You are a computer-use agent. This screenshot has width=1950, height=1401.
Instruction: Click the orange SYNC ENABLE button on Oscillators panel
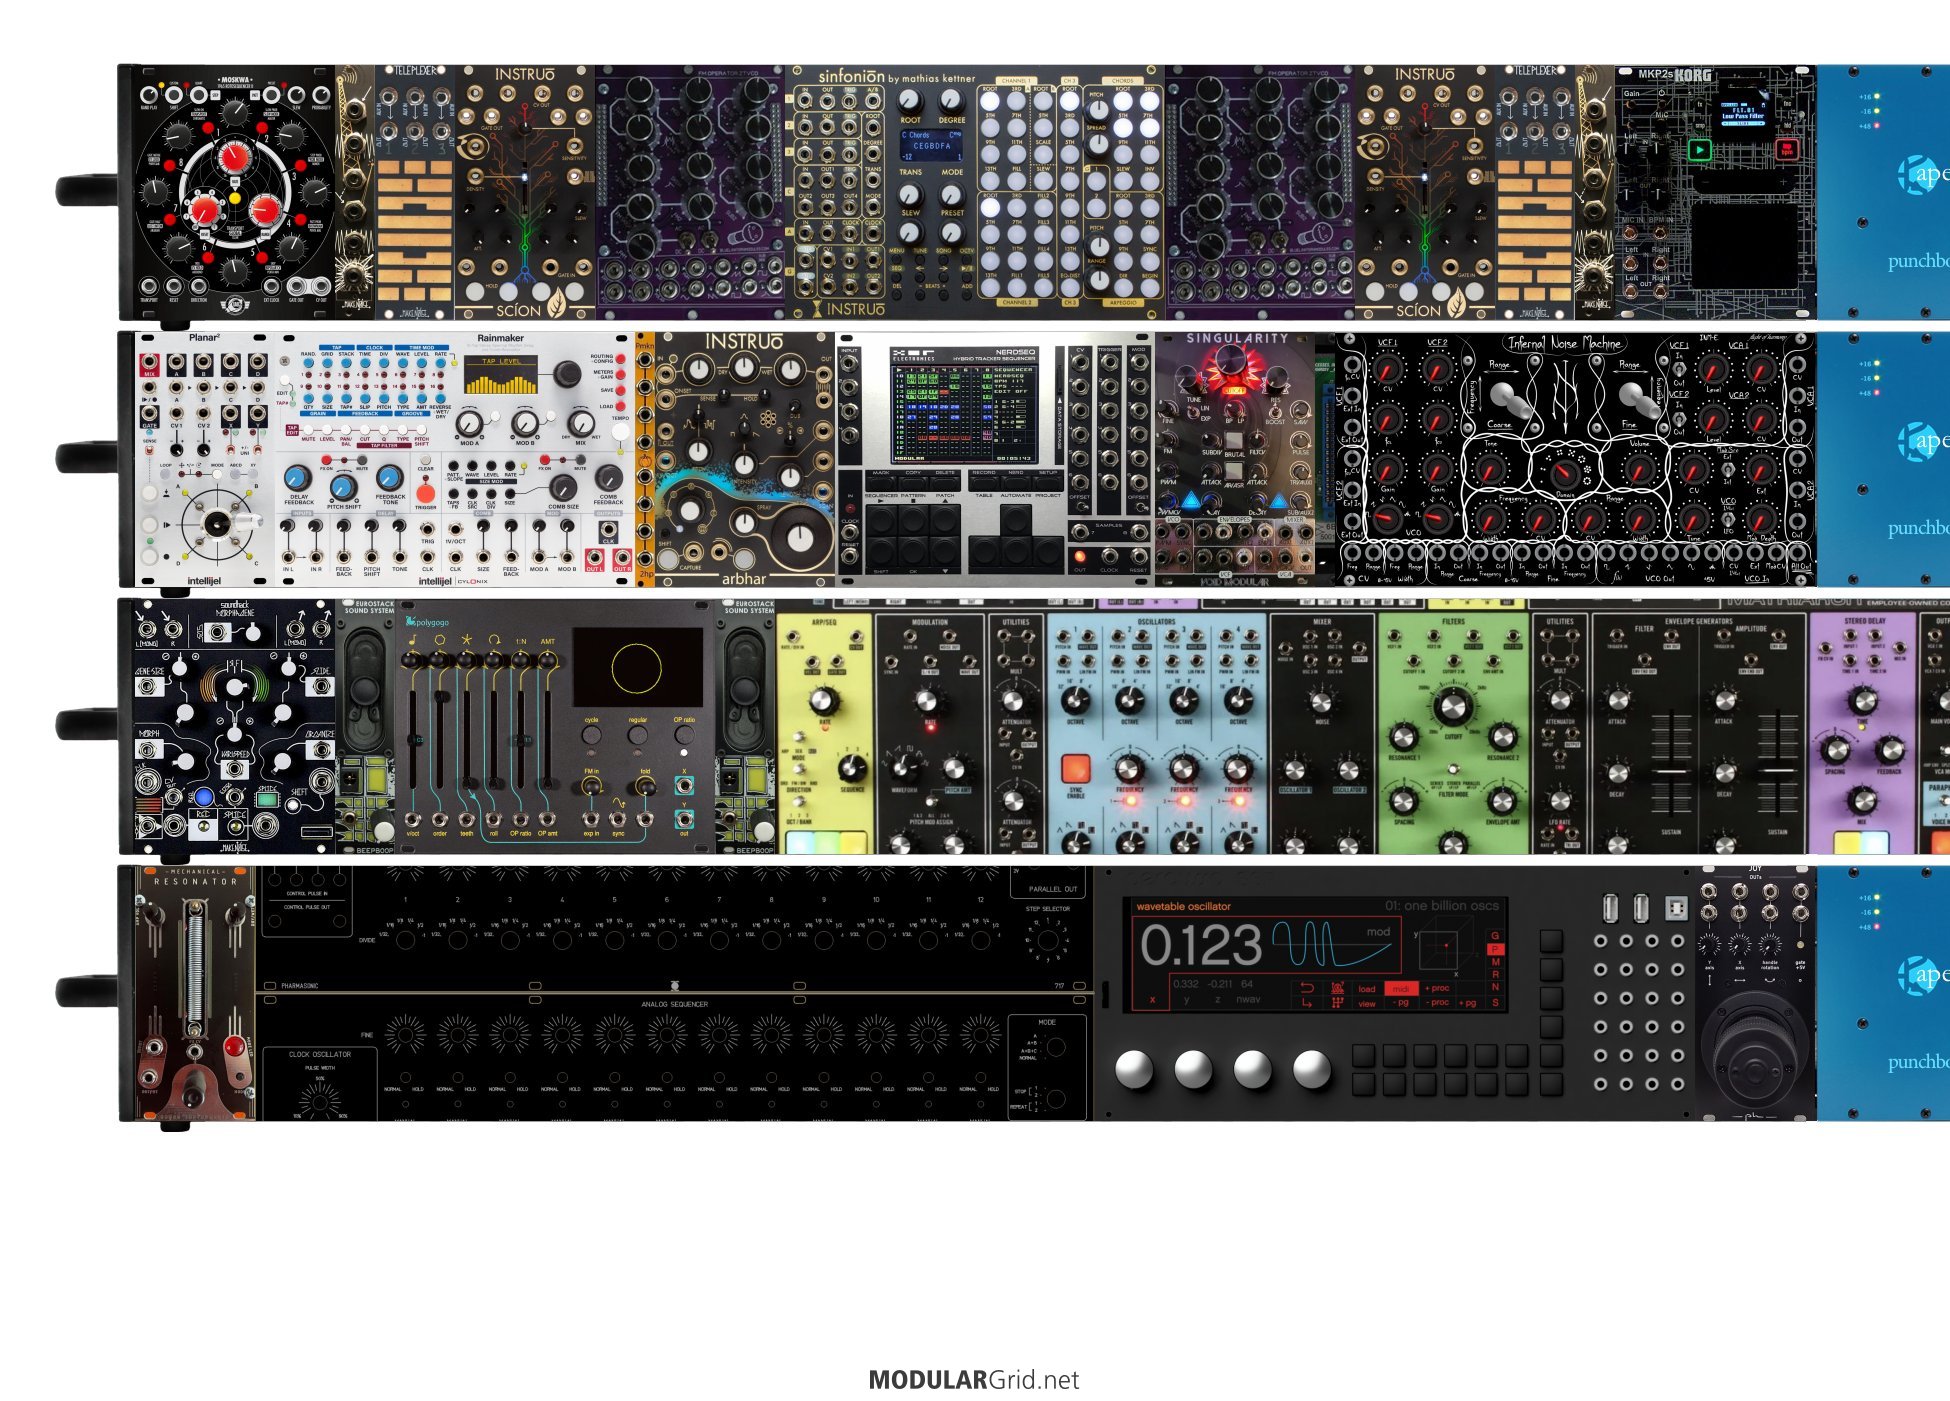(x=1076, y=768)
